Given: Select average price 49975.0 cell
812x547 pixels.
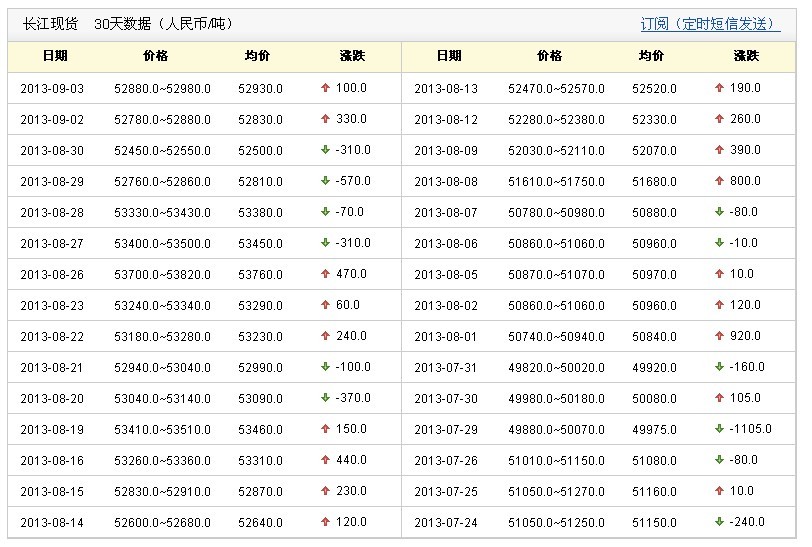Looking at the screenshot, I should coord(654,429).
